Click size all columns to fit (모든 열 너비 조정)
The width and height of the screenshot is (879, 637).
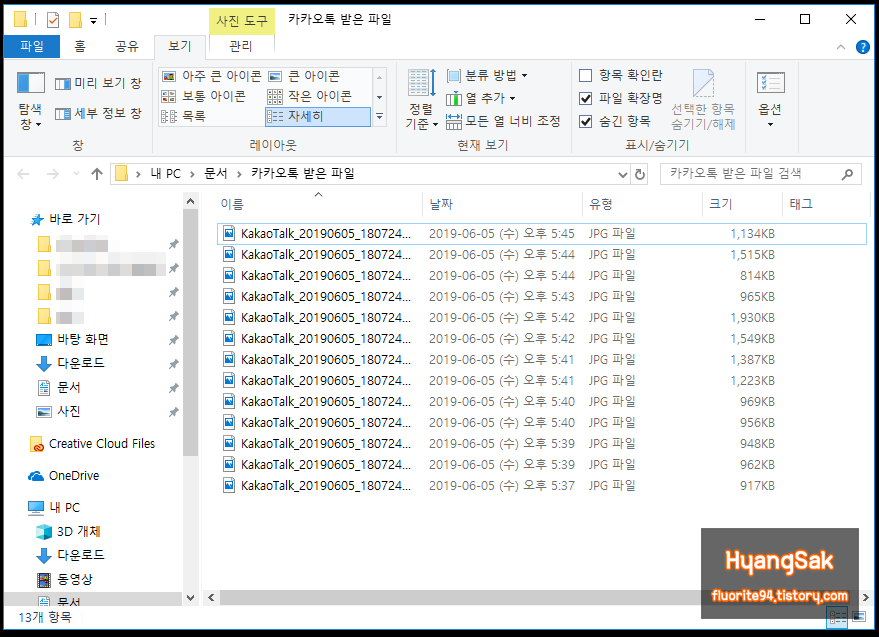tap(503, 121)
